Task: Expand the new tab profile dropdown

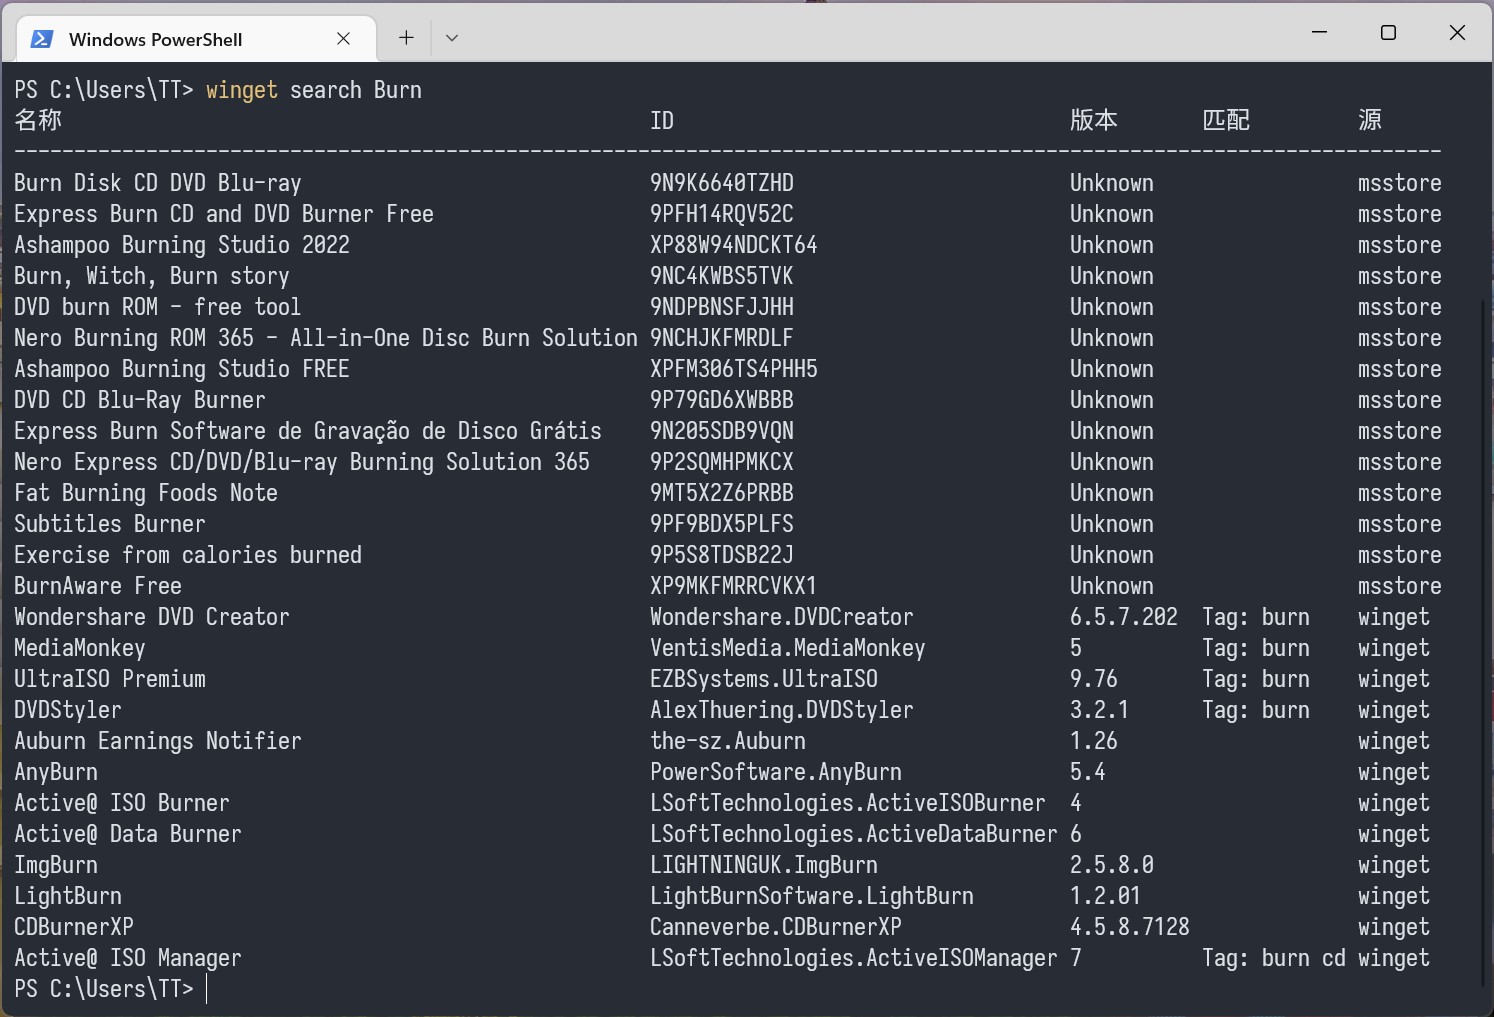Action: [x=452, y=38]
